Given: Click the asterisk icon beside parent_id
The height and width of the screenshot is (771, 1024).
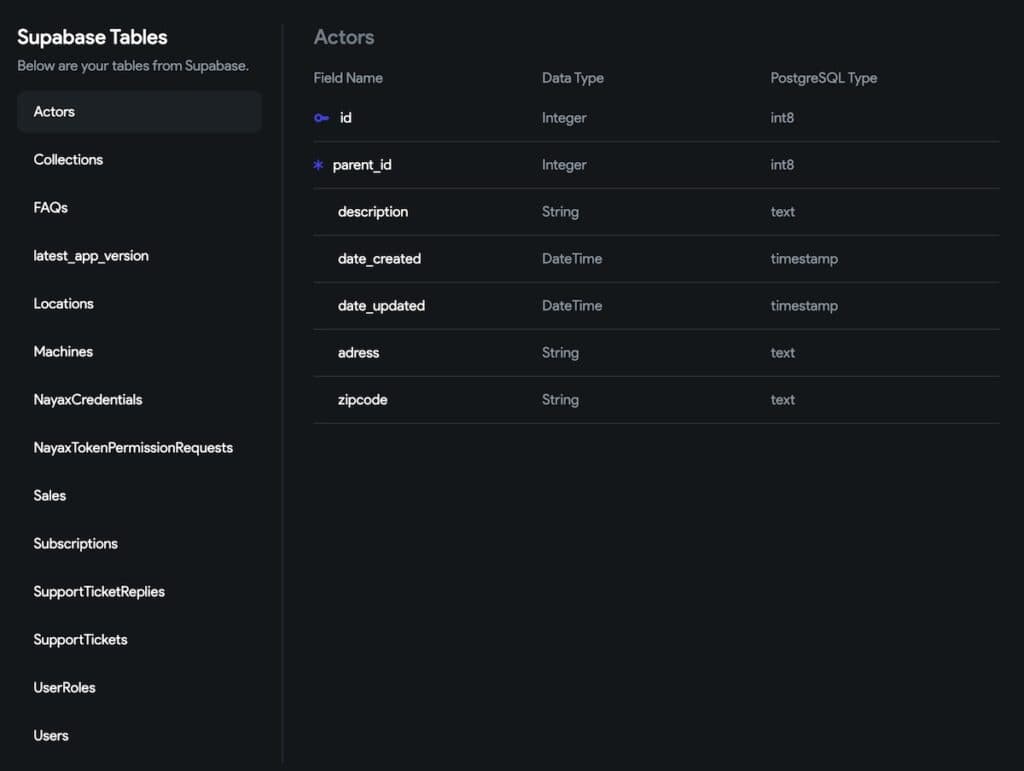Looking at the screenshot, I should click(x=317, y=164).
